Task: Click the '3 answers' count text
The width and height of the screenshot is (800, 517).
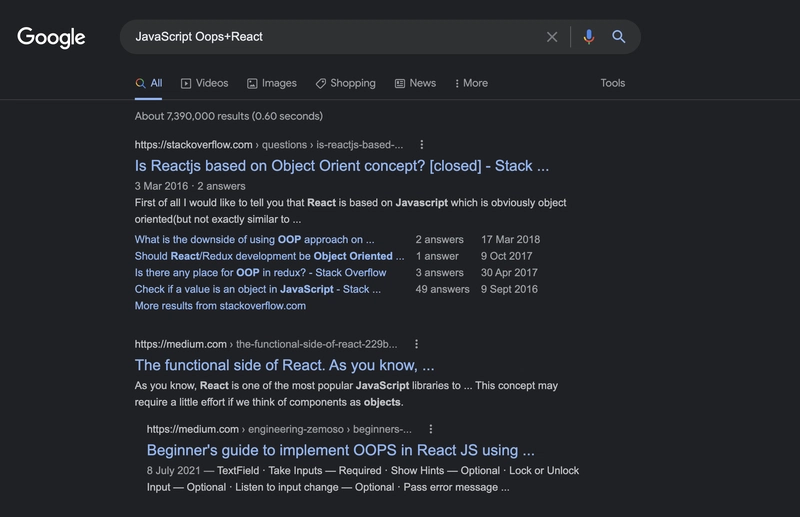Action: coord(439,273)
